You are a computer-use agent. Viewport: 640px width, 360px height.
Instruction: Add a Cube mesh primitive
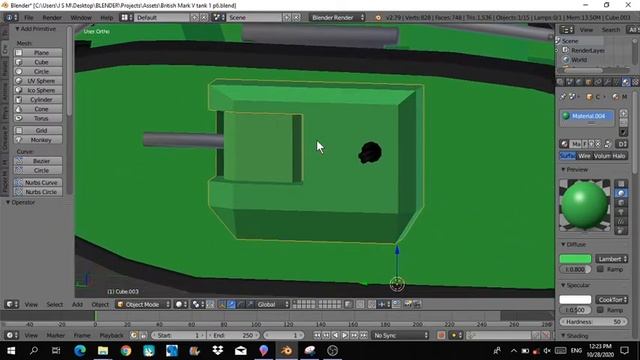click(x=38, y=62)
